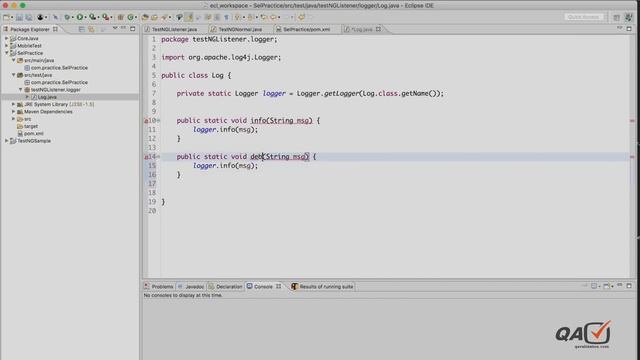Open dropdown next to Debug icon
The image size is (640, 360).
click(x=73, y=18)
